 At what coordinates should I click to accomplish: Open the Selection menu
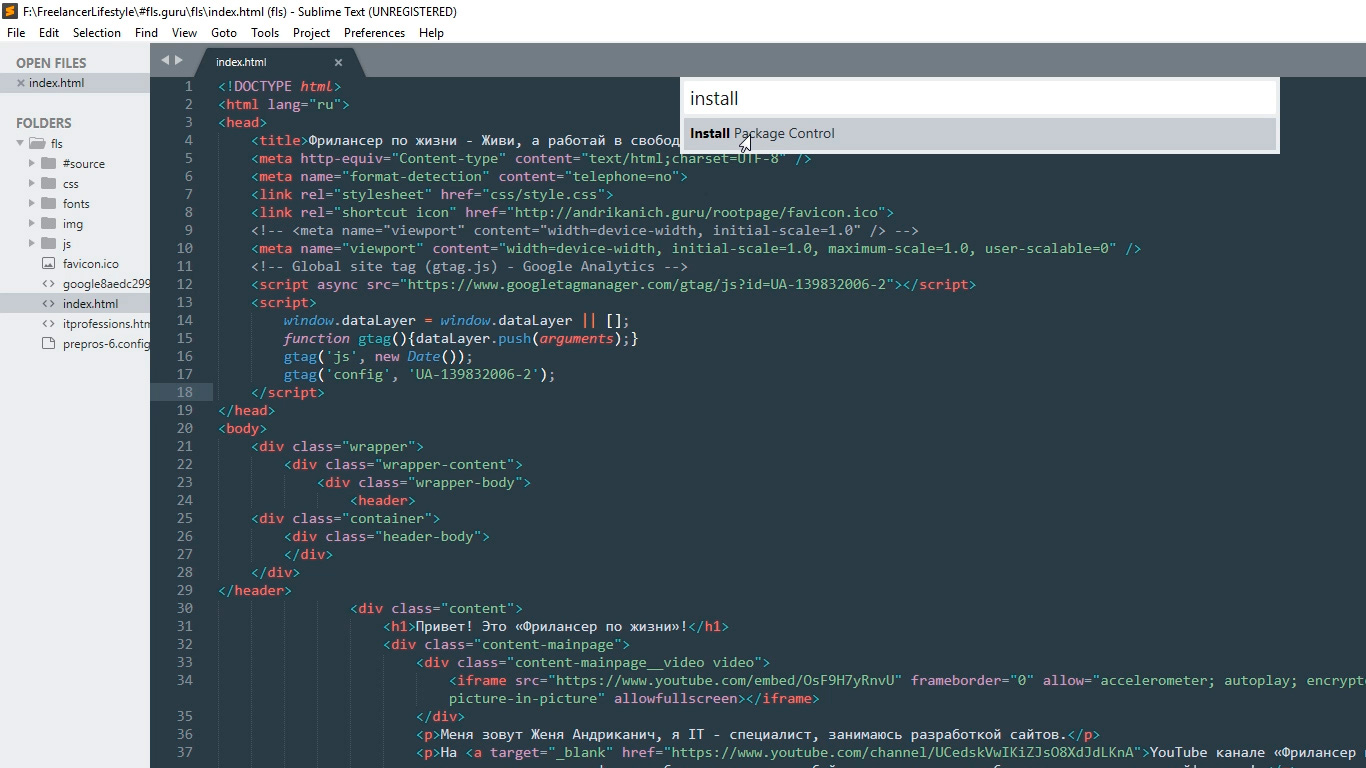point(97,33)
